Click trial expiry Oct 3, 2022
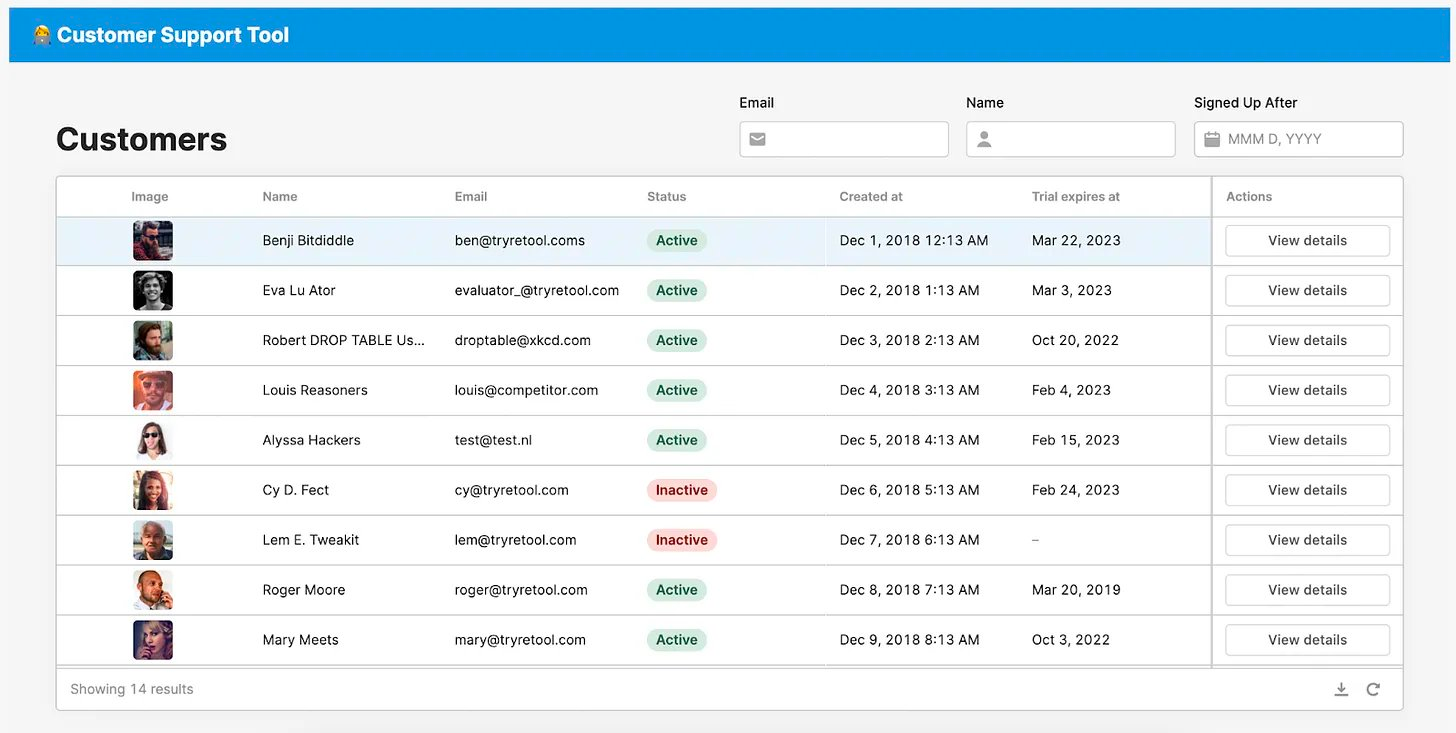 (x=1071, y=641)
